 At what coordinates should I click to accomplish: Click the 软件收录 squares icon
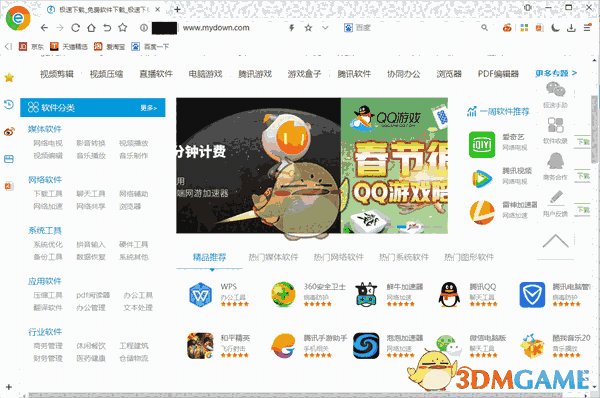[556, 125]
